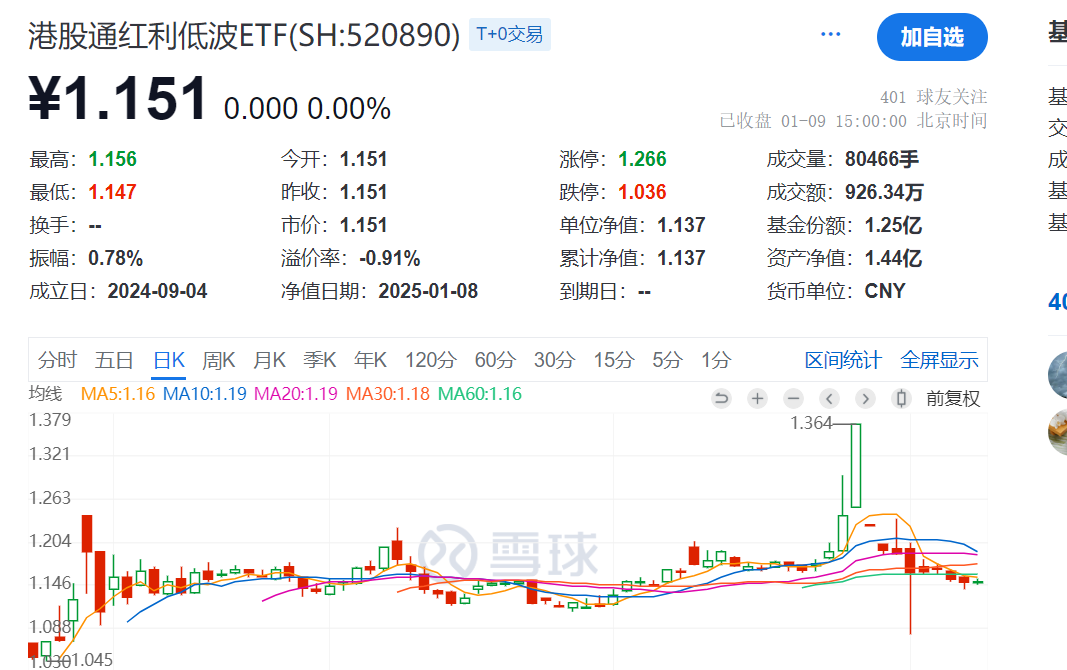The height and width of the screenshot is (670, 1067).
Task: Select the 季K chart tab
Action: (x=320, y=360)
